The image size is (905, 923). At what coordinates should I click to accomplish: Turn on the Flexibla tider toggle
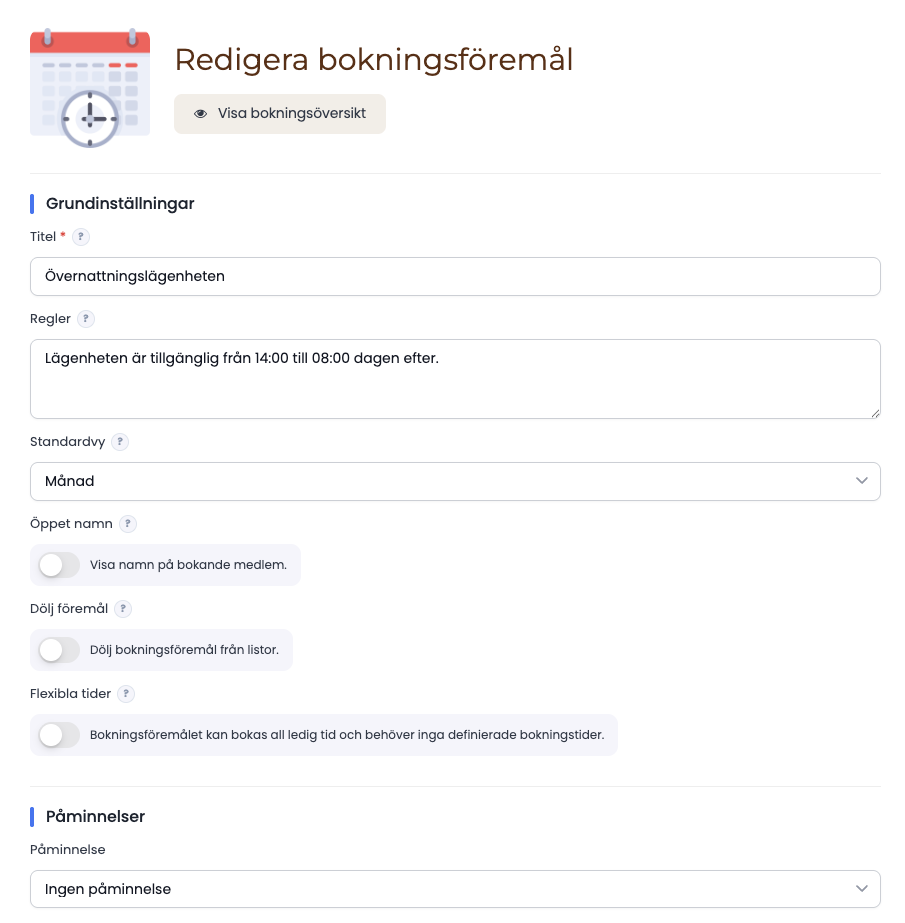tap(59, 735)
